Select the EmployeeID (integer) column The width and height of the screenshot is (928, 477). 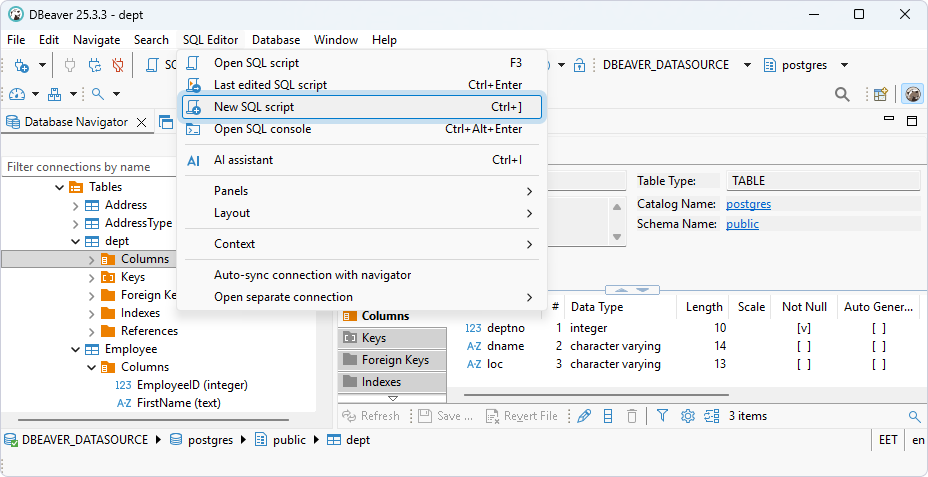192,385
